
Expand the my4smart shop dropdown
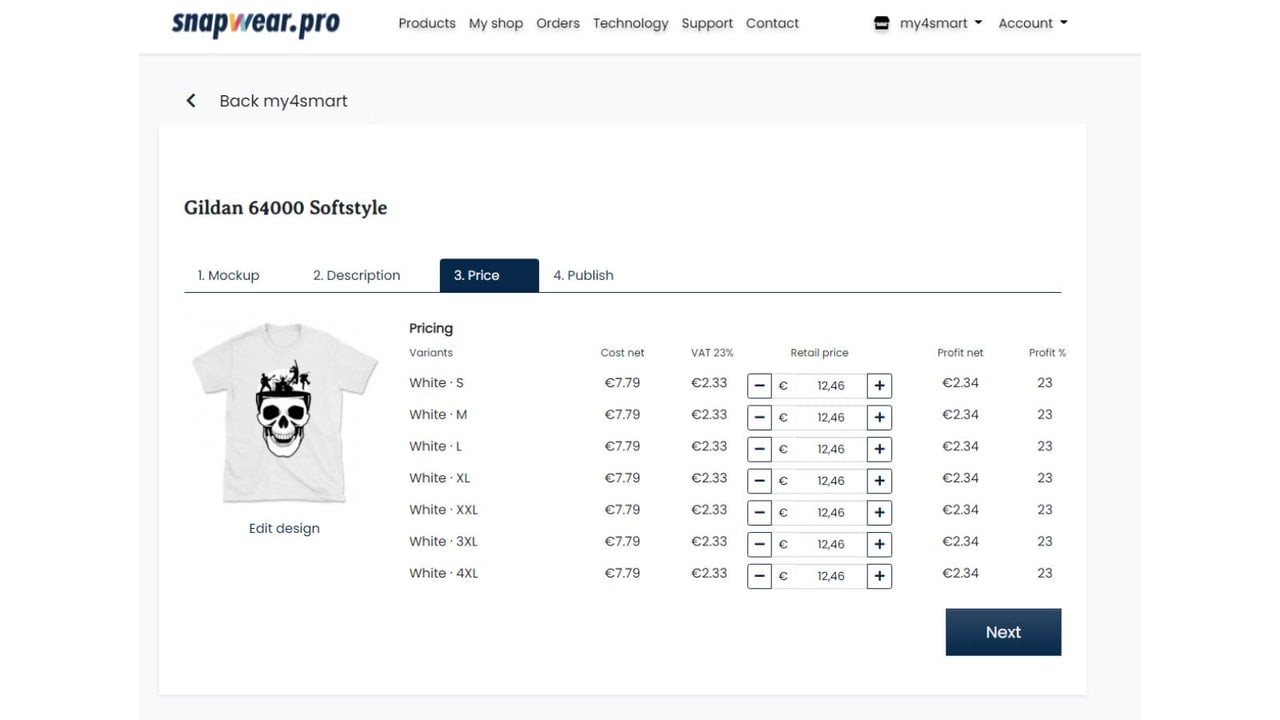(x=941, y=23)
